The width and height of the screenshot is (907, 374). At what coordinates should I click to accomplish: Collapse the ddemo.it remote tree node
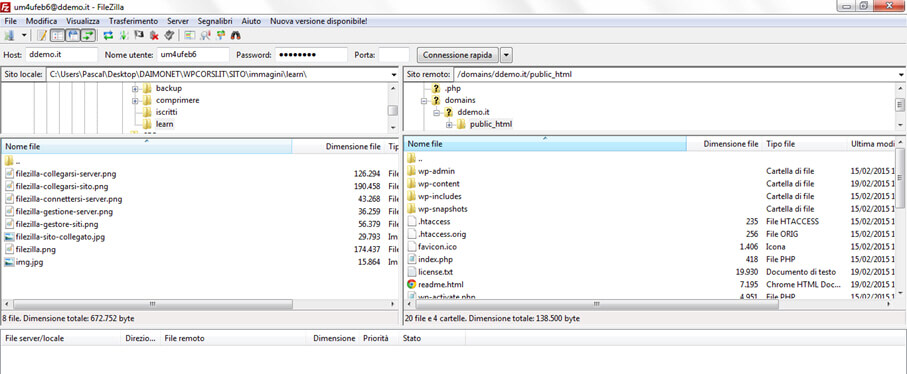point(438,112)
